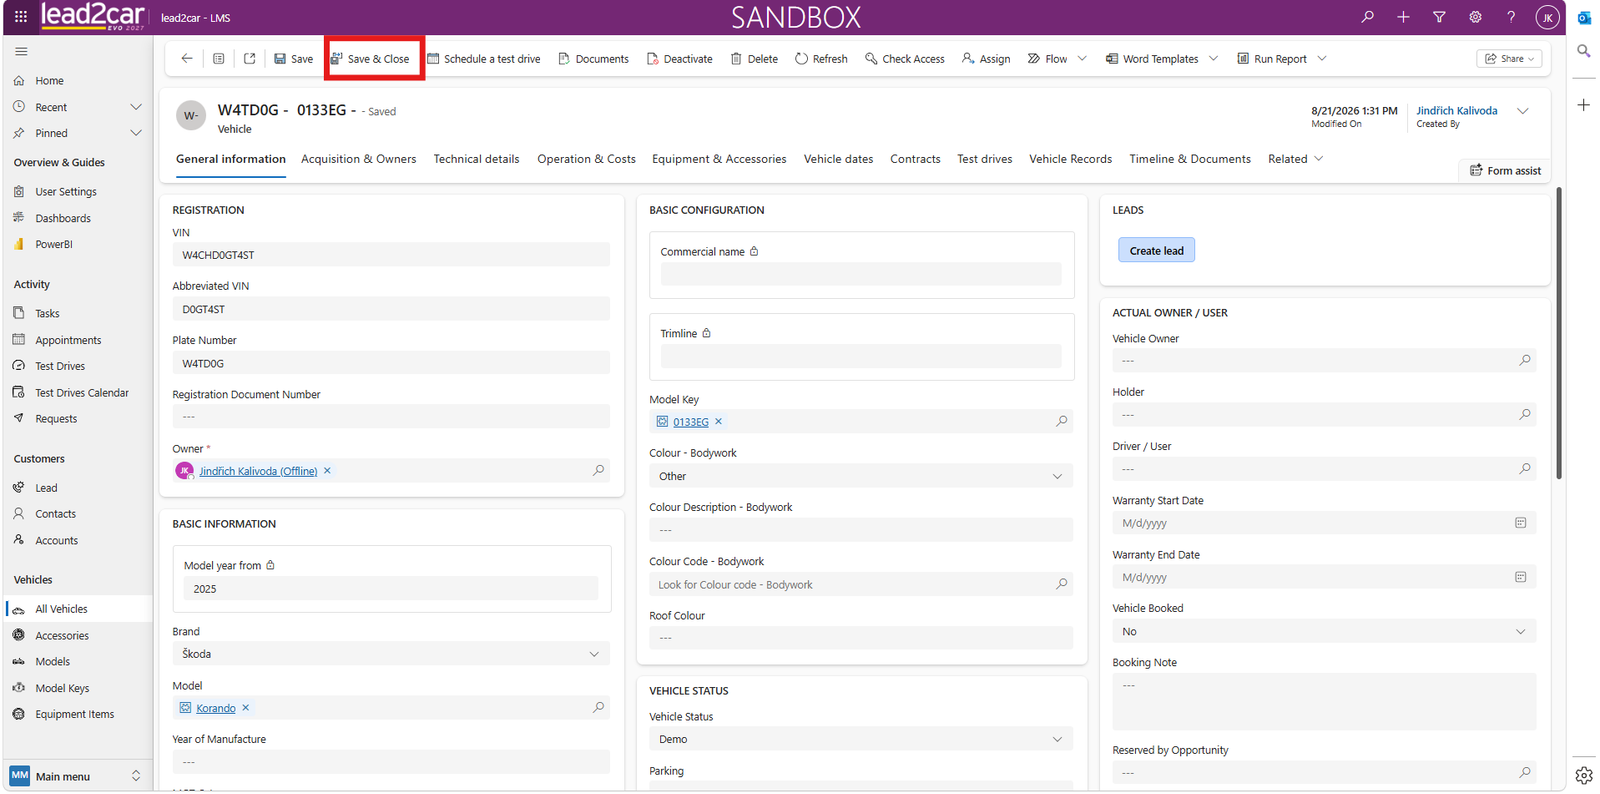Viewport: 1600px width, 794px height.
Task: Open the Form assist button
Action: point(1505,171)
